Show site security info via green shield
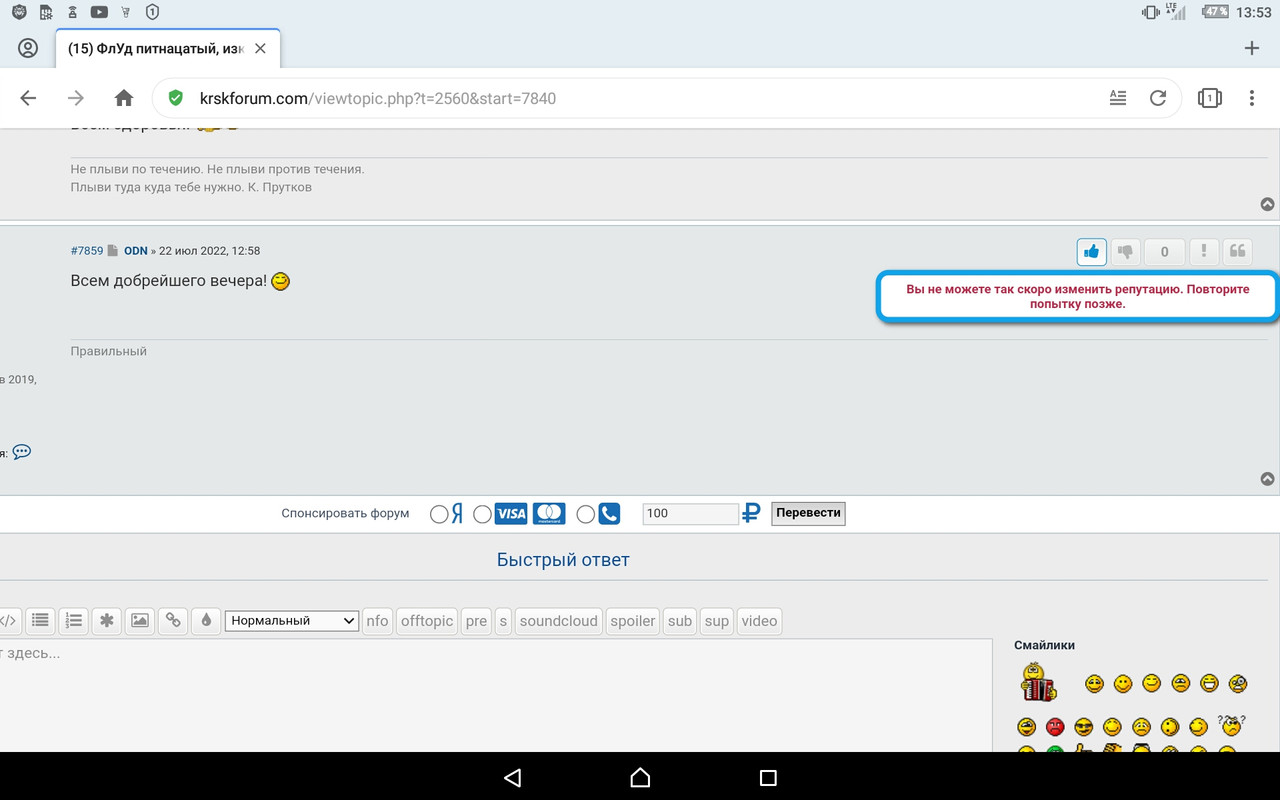 (x=176, y=98)
